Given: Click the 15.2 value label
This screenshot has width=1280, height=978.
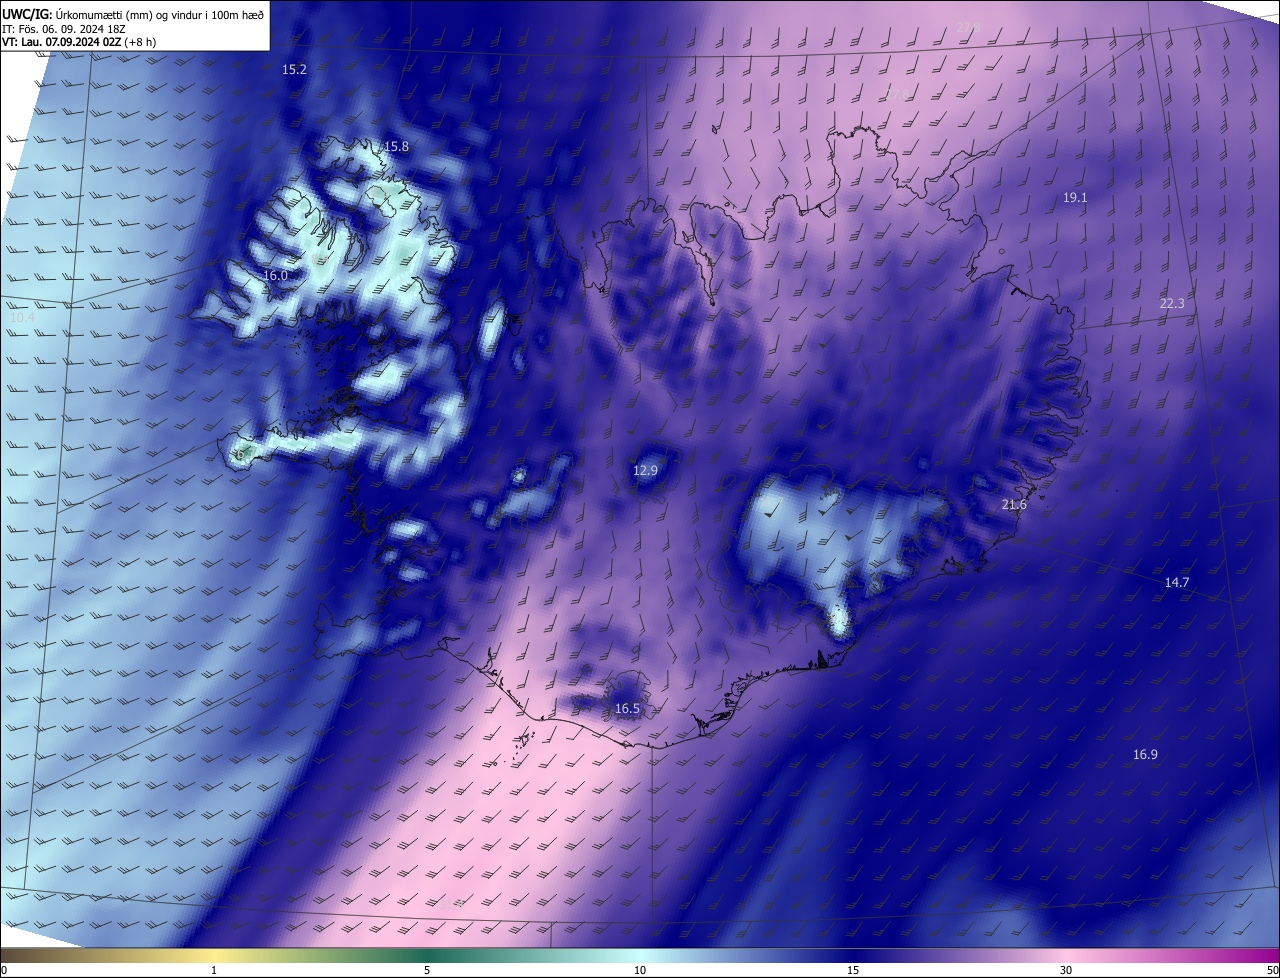Looking at the screenshot, I should click(x=294, y=70).
